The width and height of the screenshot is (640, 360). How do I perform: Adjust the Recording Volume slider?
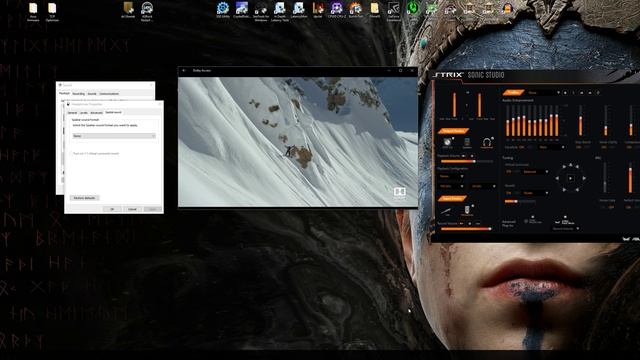pos(466,229)
